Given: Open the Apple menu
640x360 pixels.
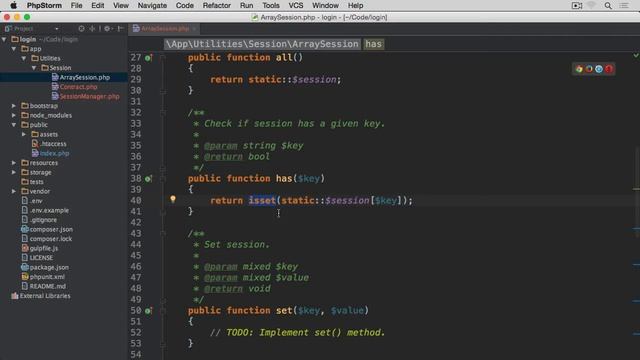Looking at the screenshot, I should [13, 5].
